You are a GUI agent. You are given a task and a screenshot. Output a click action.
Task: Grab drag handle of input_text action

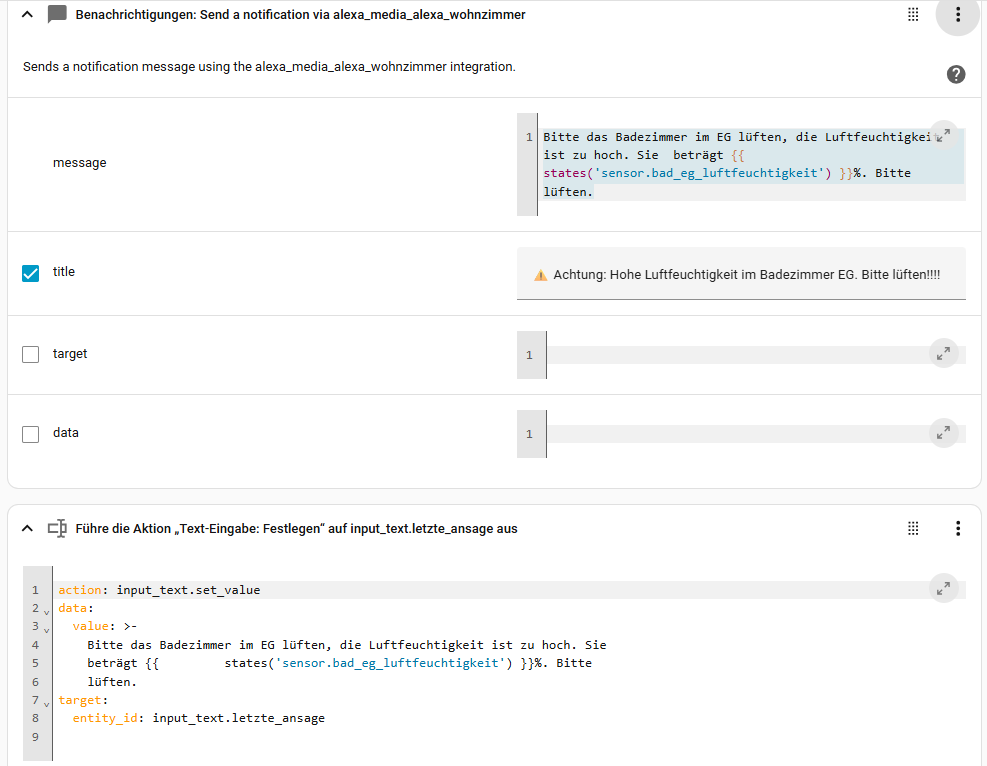[912, 528]
